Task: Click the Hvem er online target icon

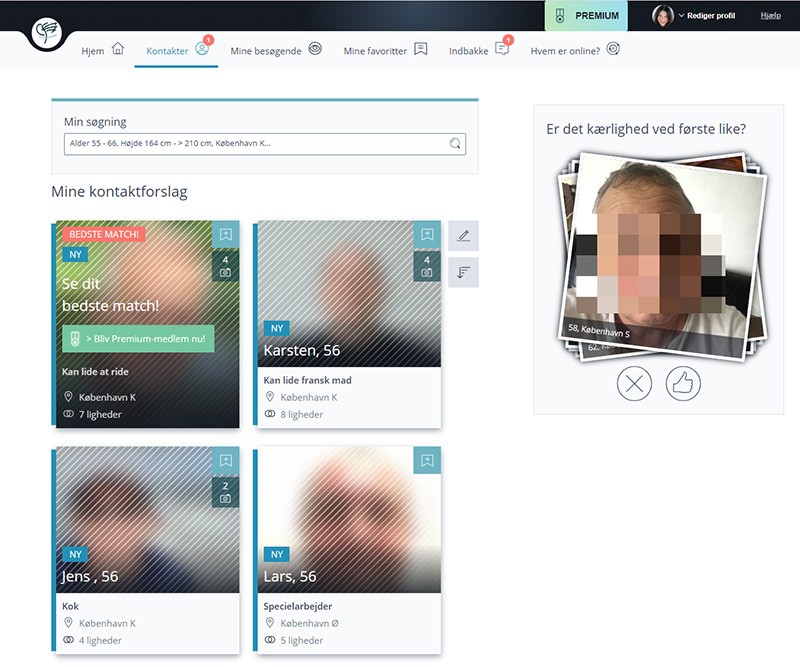Action: [613, 49]
